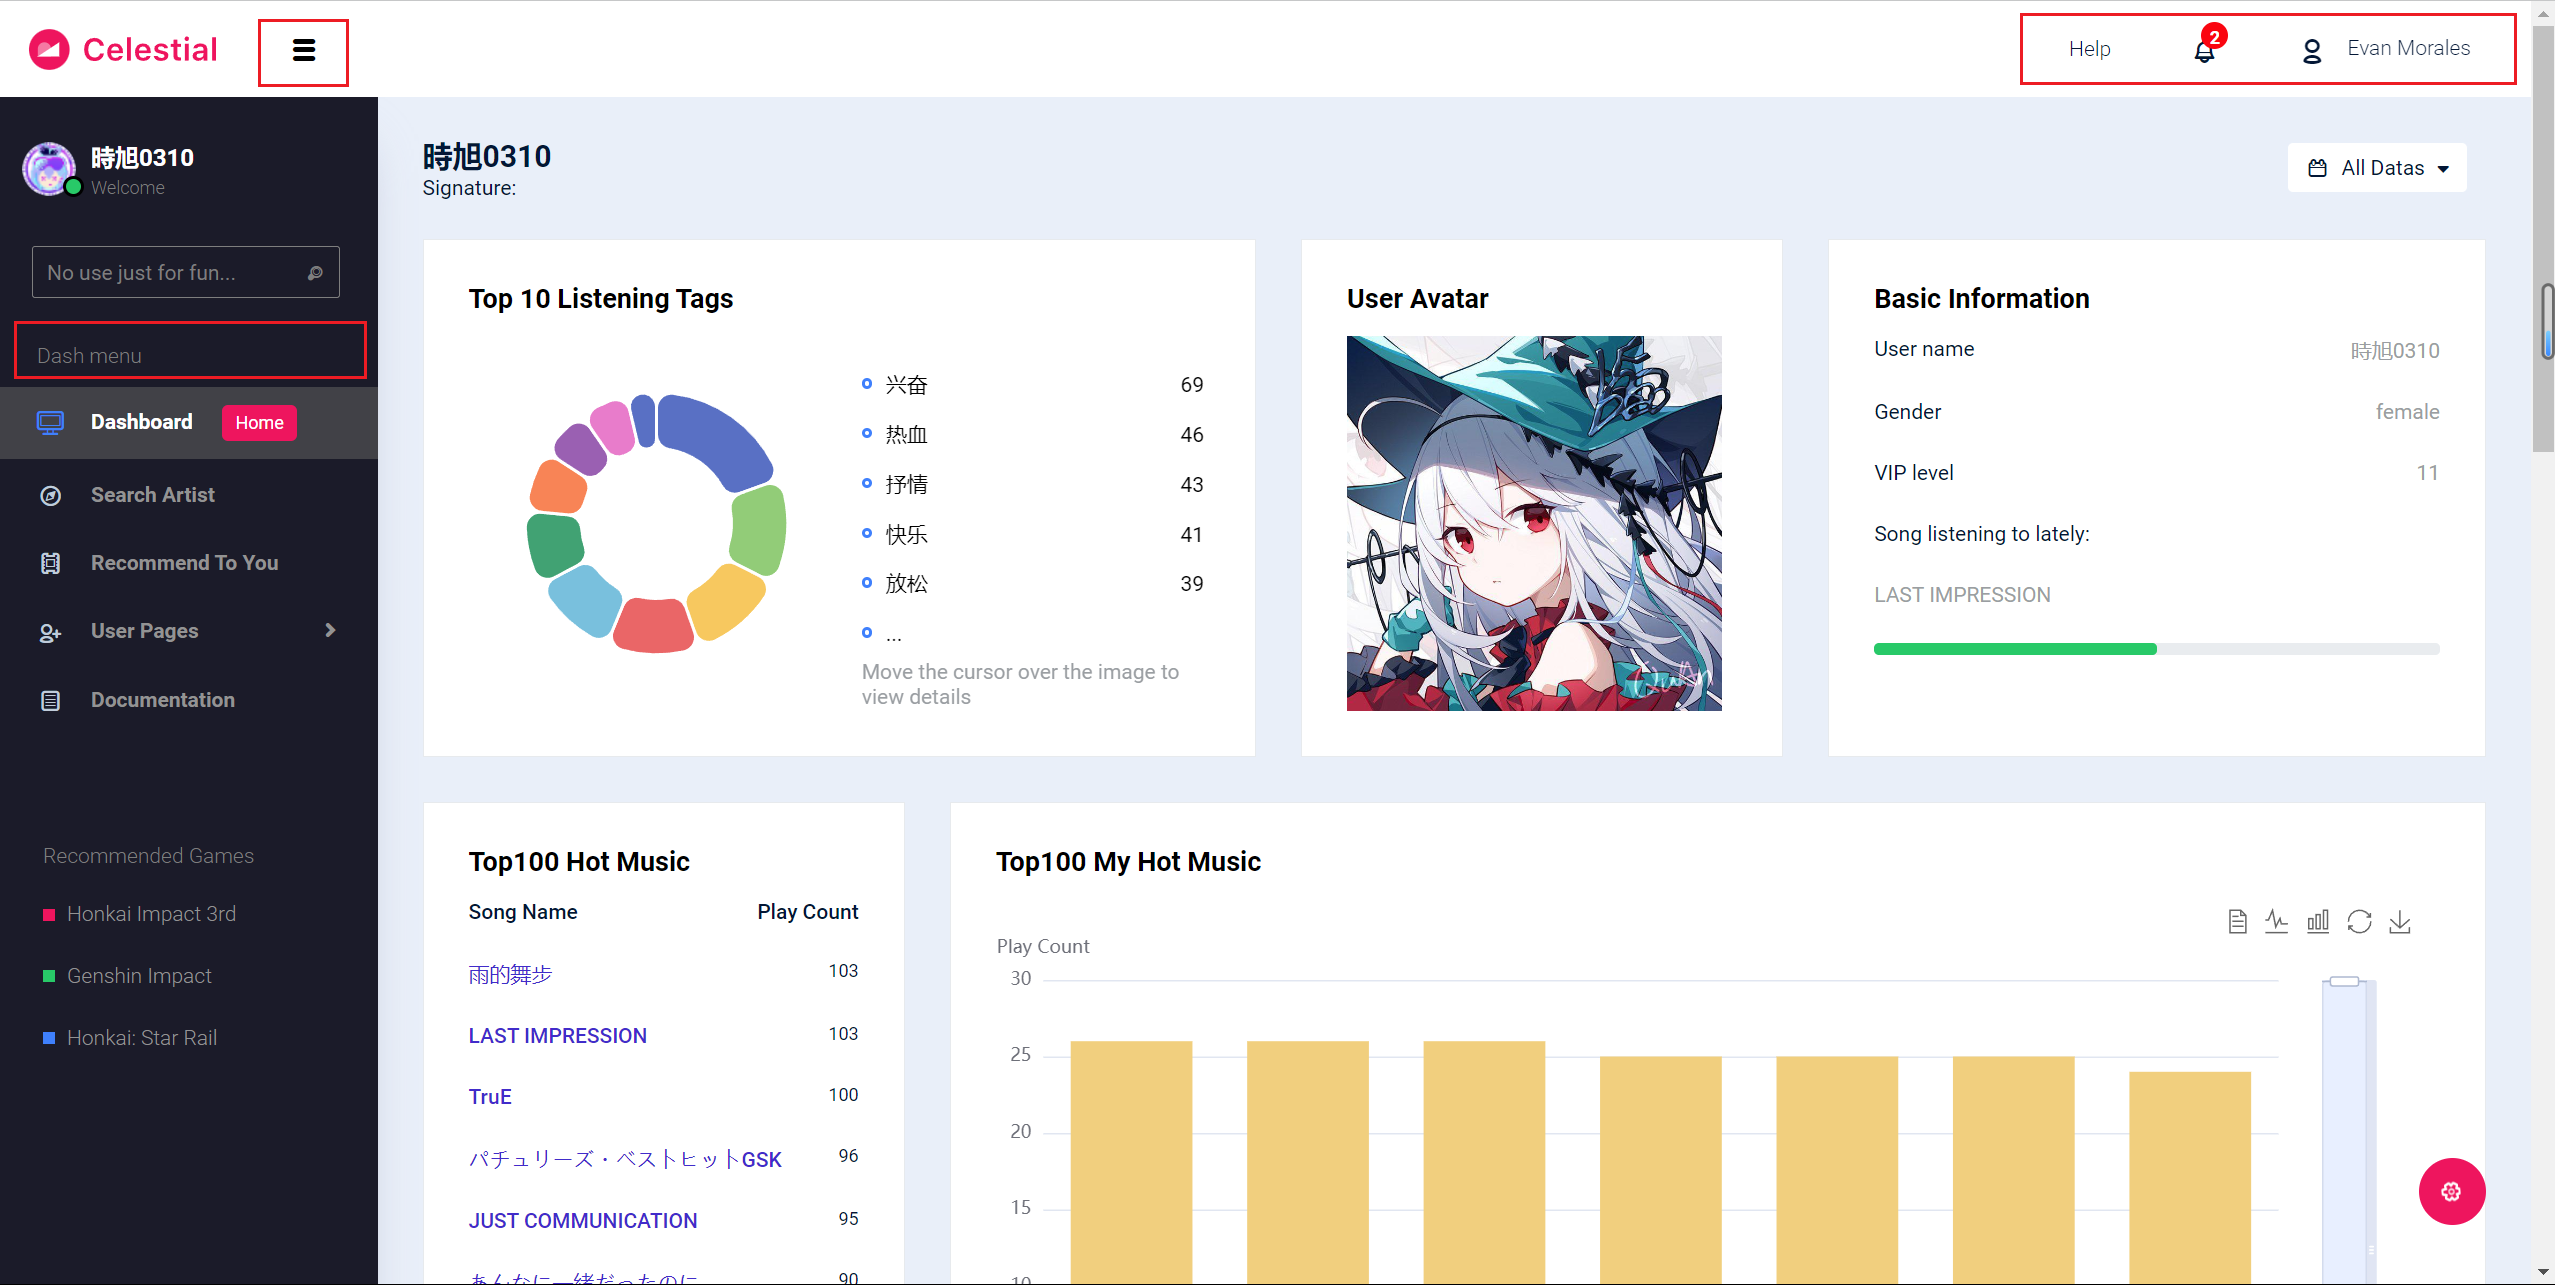This screenshot has height=1285, width=2555.
Task: Restore chart with refresh icon
Action: (x=2359, y=921)
